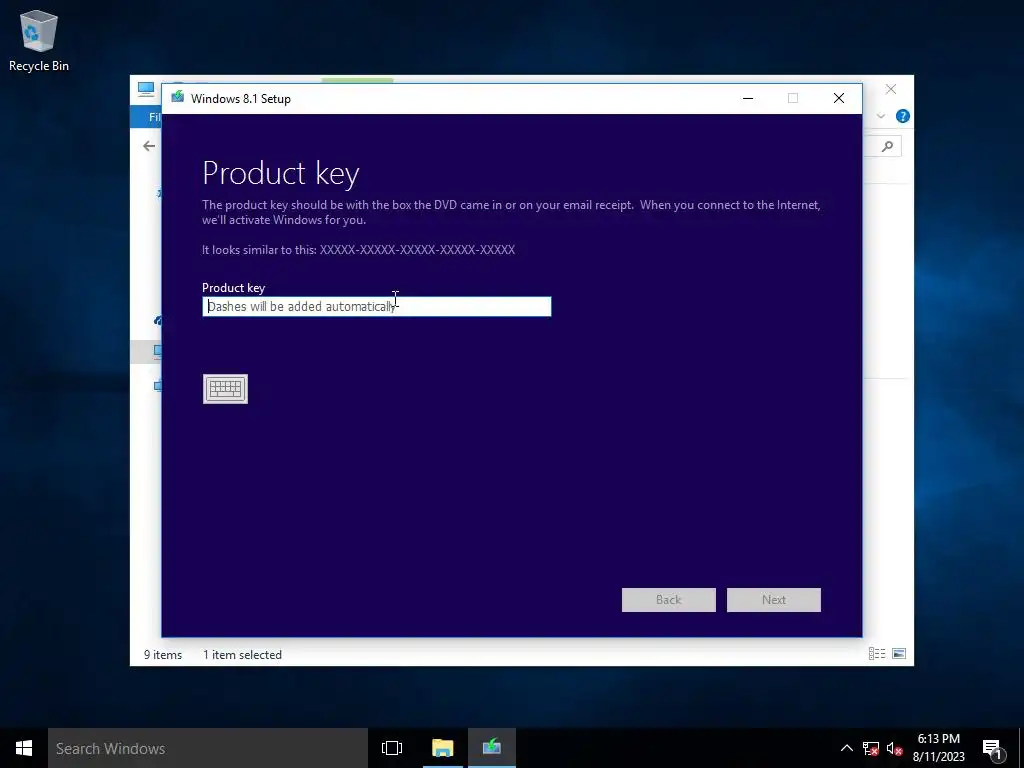Click the Search Windows box
Screen dimensions: 1024x768
208,748
